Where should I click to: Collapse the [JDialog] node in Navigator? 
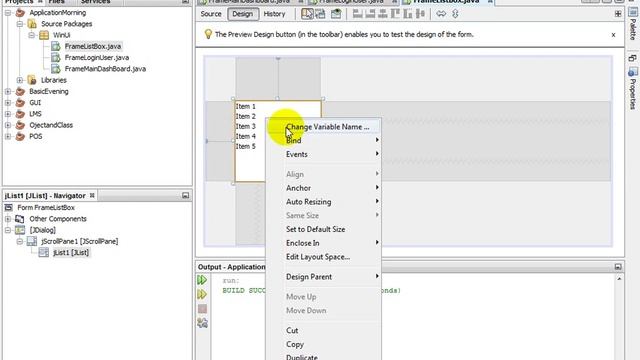point(8,230)
